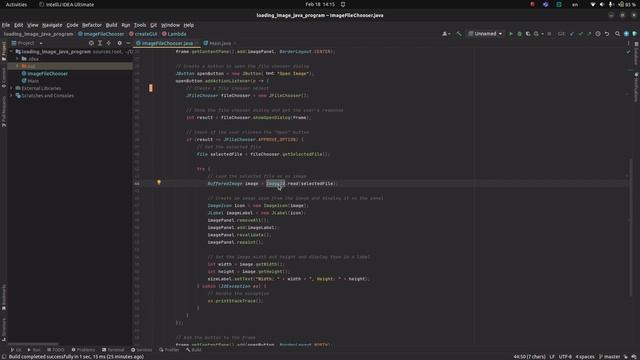Open Project panel gear options
Image resolution: width=640 pixels, height=360 pixels.
point(120,43)
